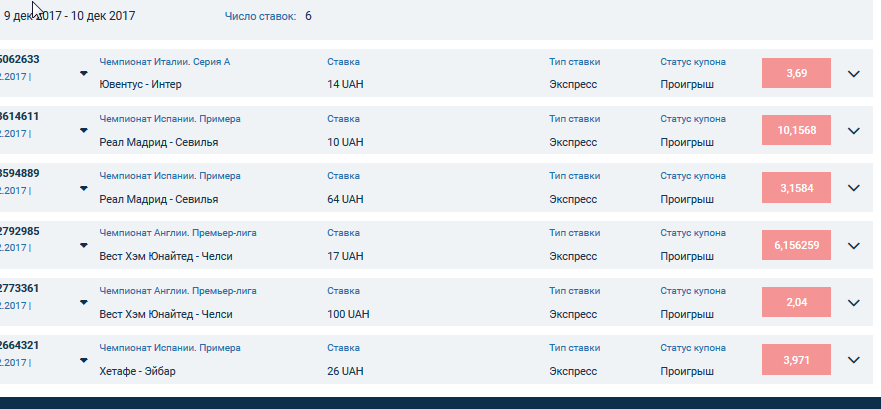Expand the 17 UAH Вест Хэм coupon chevron
The image size is (881, 409).
click(x=853, y=246)
